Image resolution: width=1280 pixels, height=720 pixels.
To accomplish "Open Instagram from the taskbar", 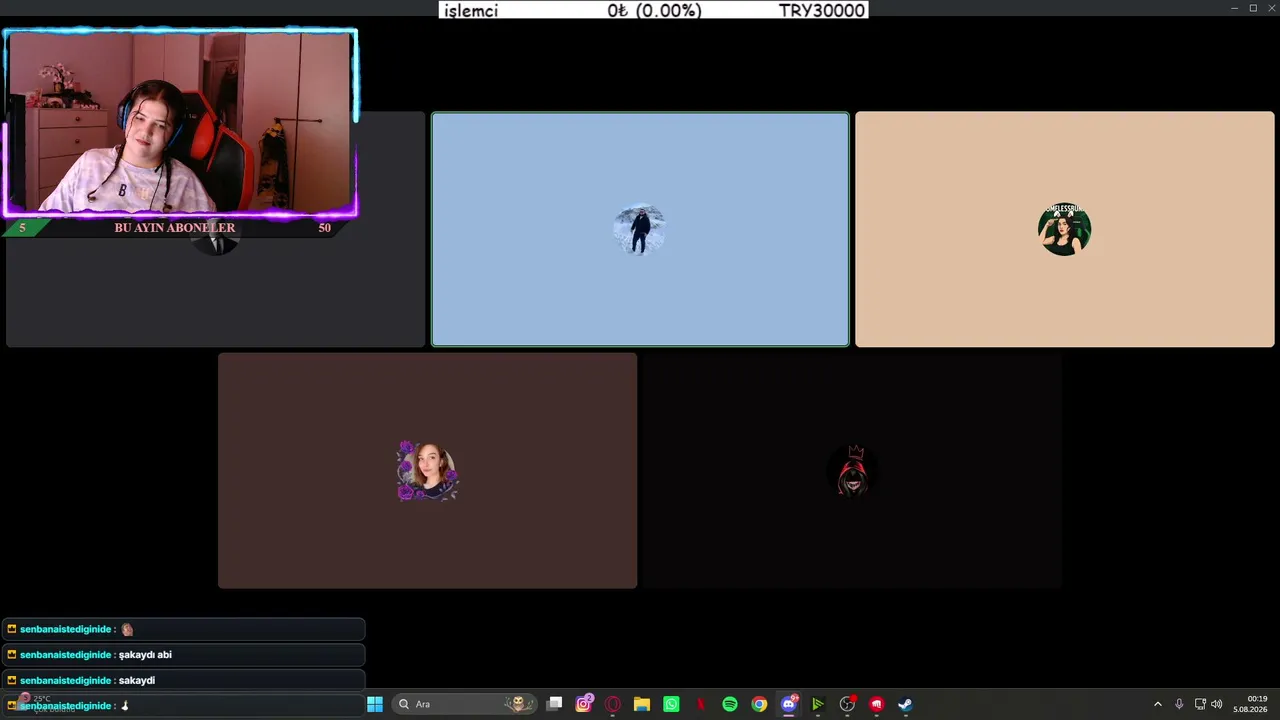I will (584, 704).
